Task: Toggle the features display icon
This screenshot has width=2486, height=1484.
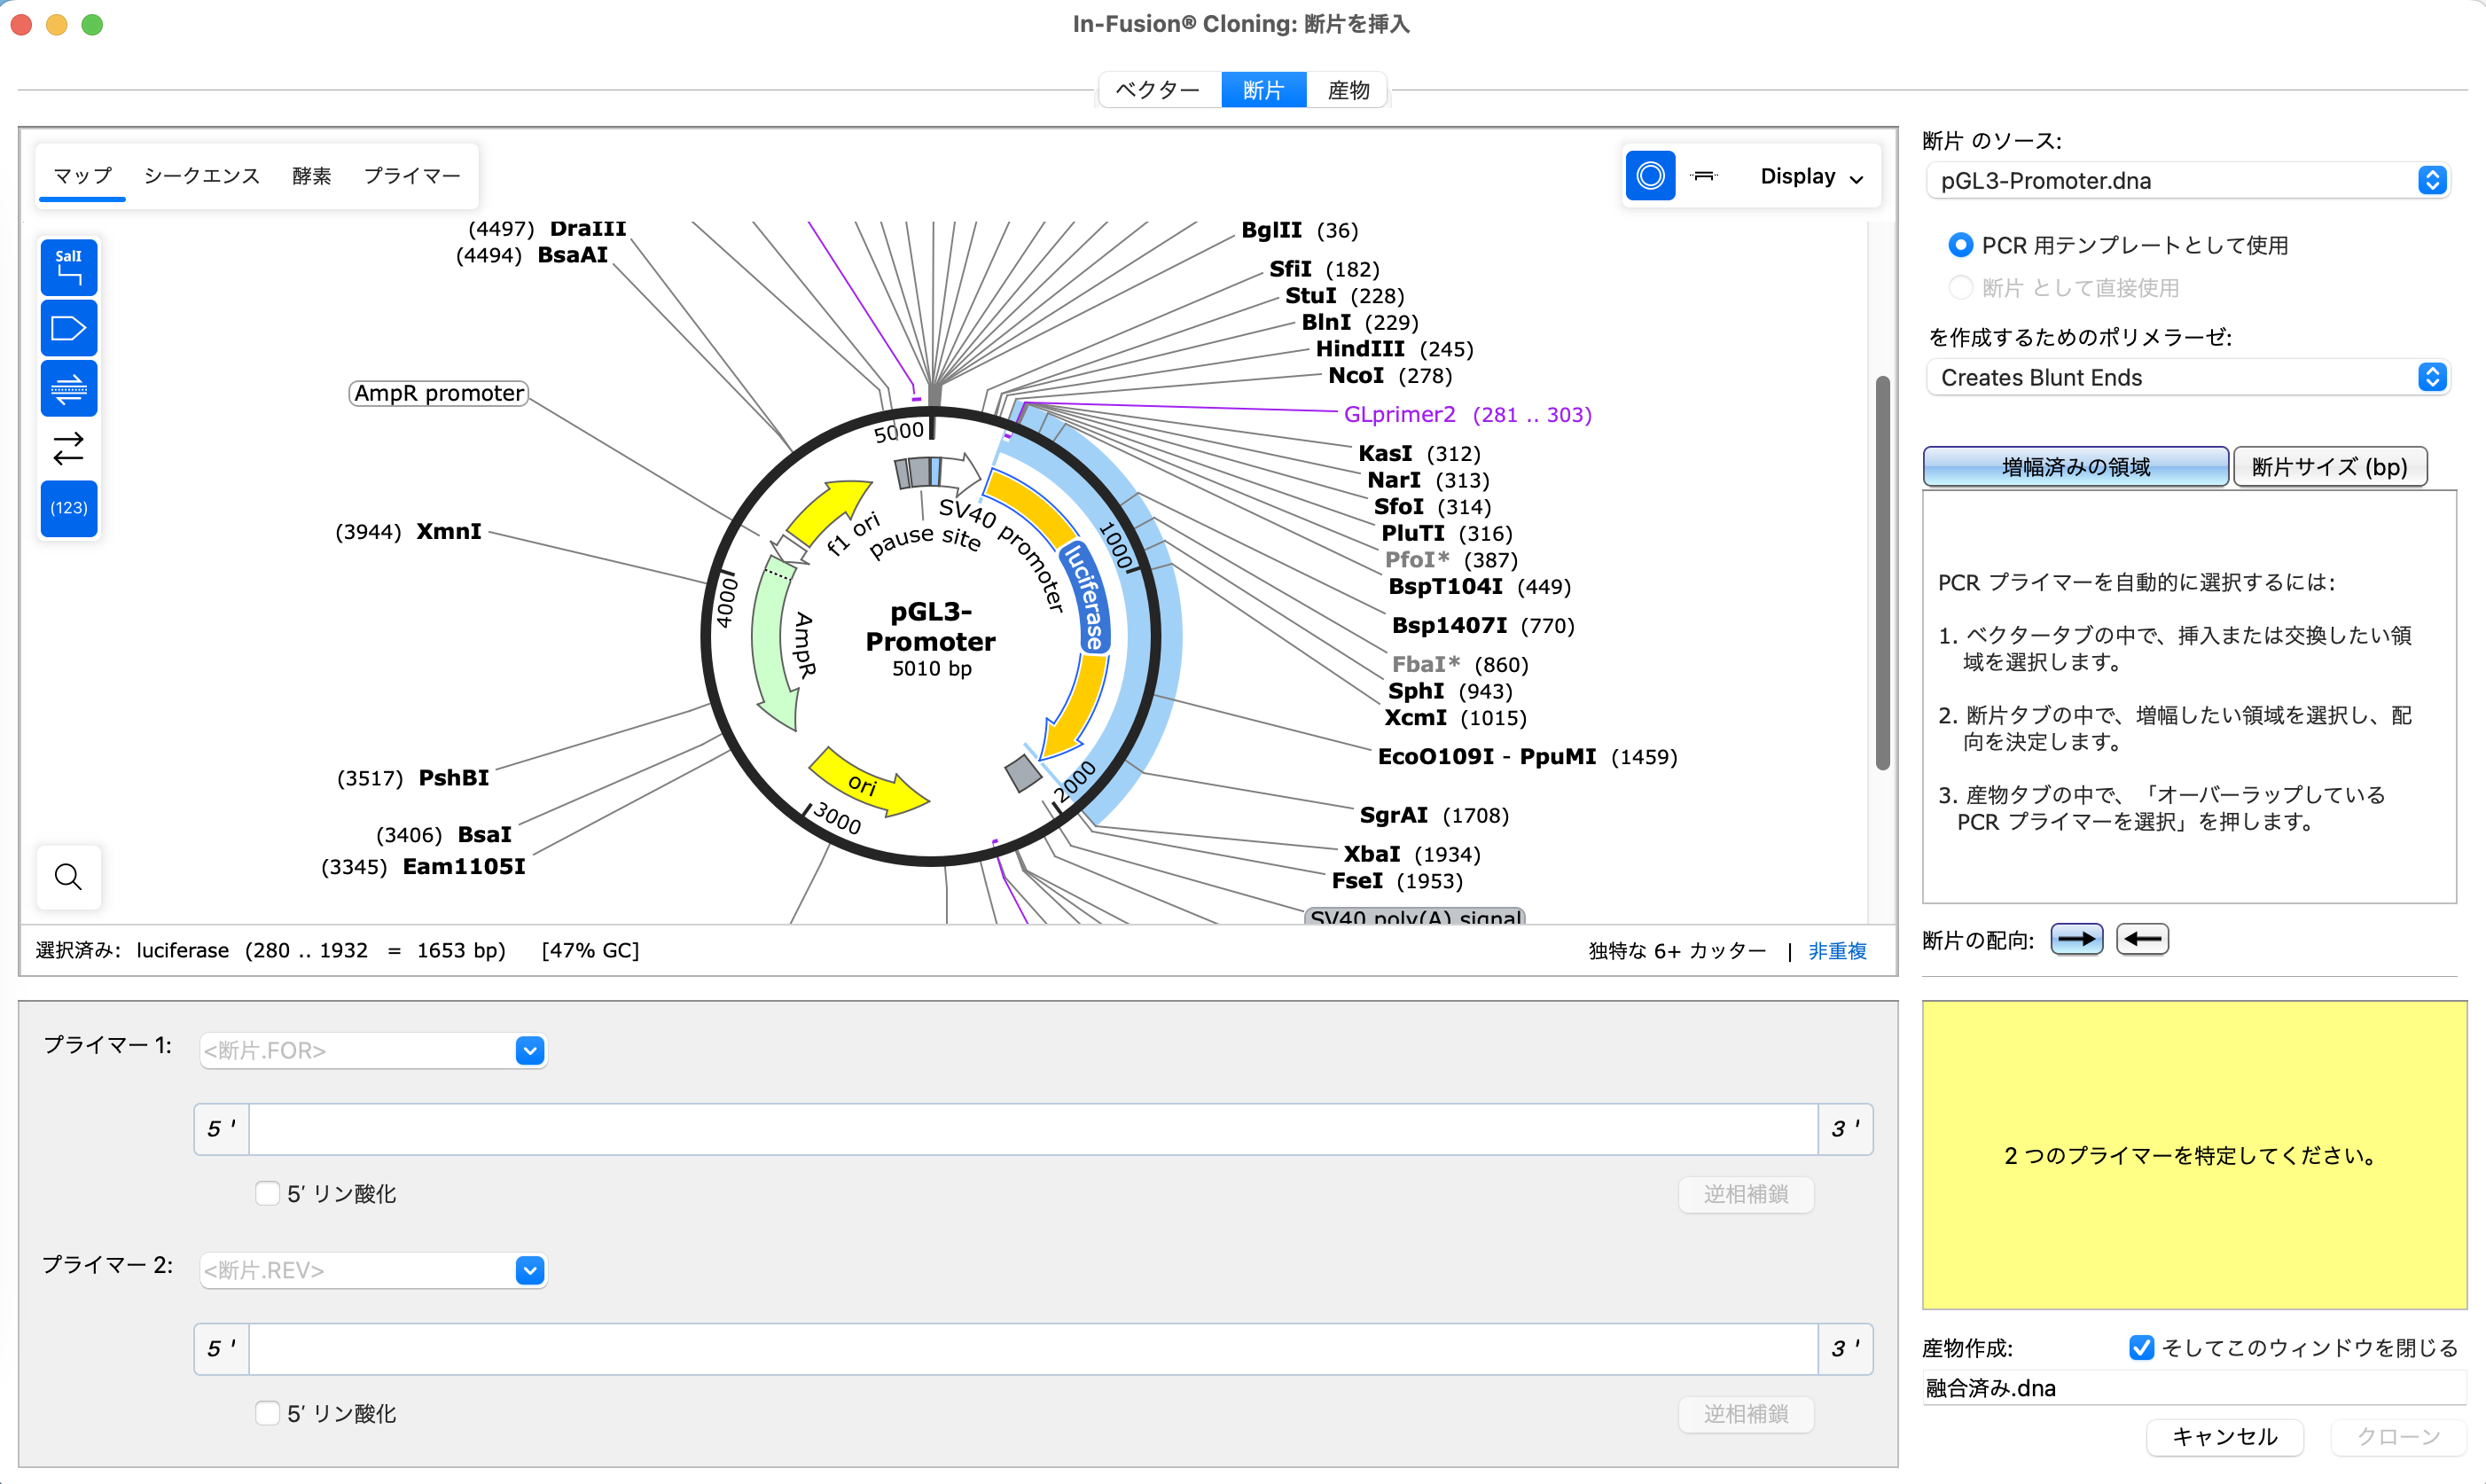Action: [x=68, y=328]
